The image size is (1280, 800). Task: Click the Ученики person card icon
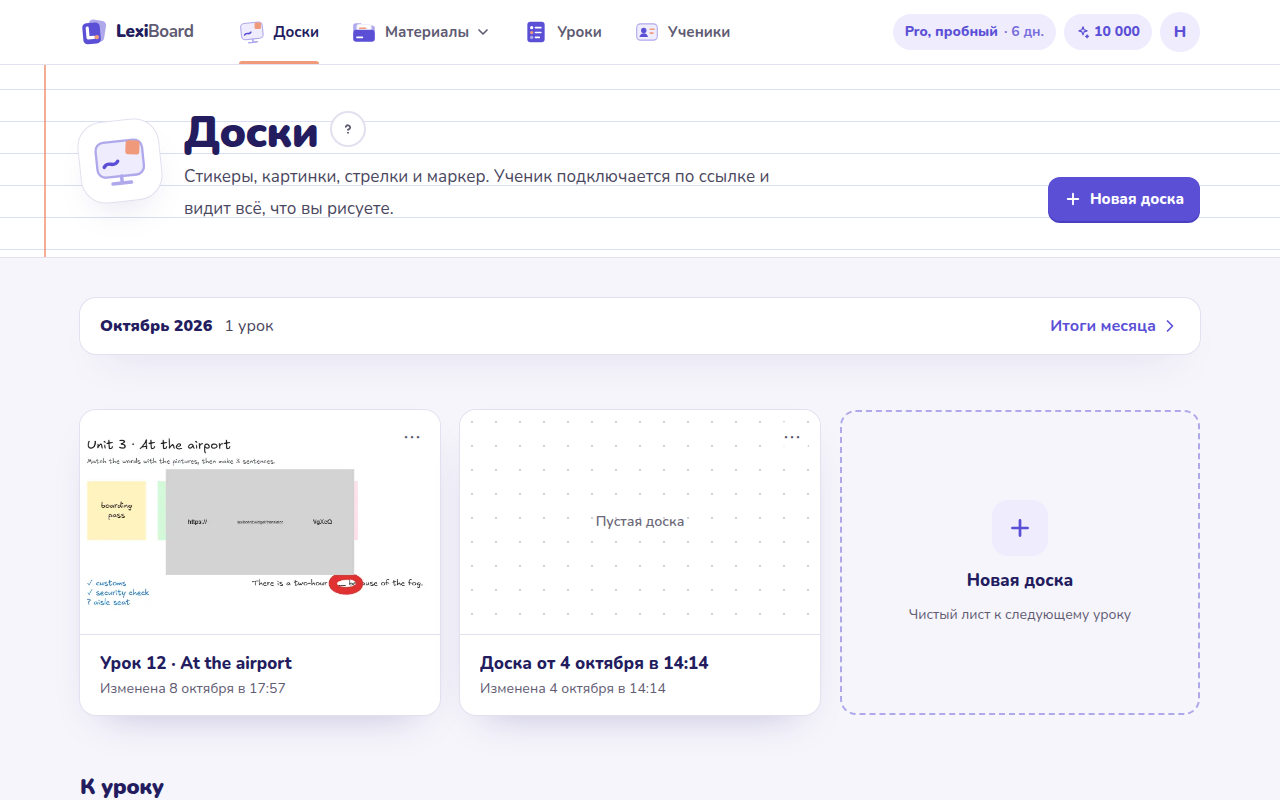coord(646,32)
